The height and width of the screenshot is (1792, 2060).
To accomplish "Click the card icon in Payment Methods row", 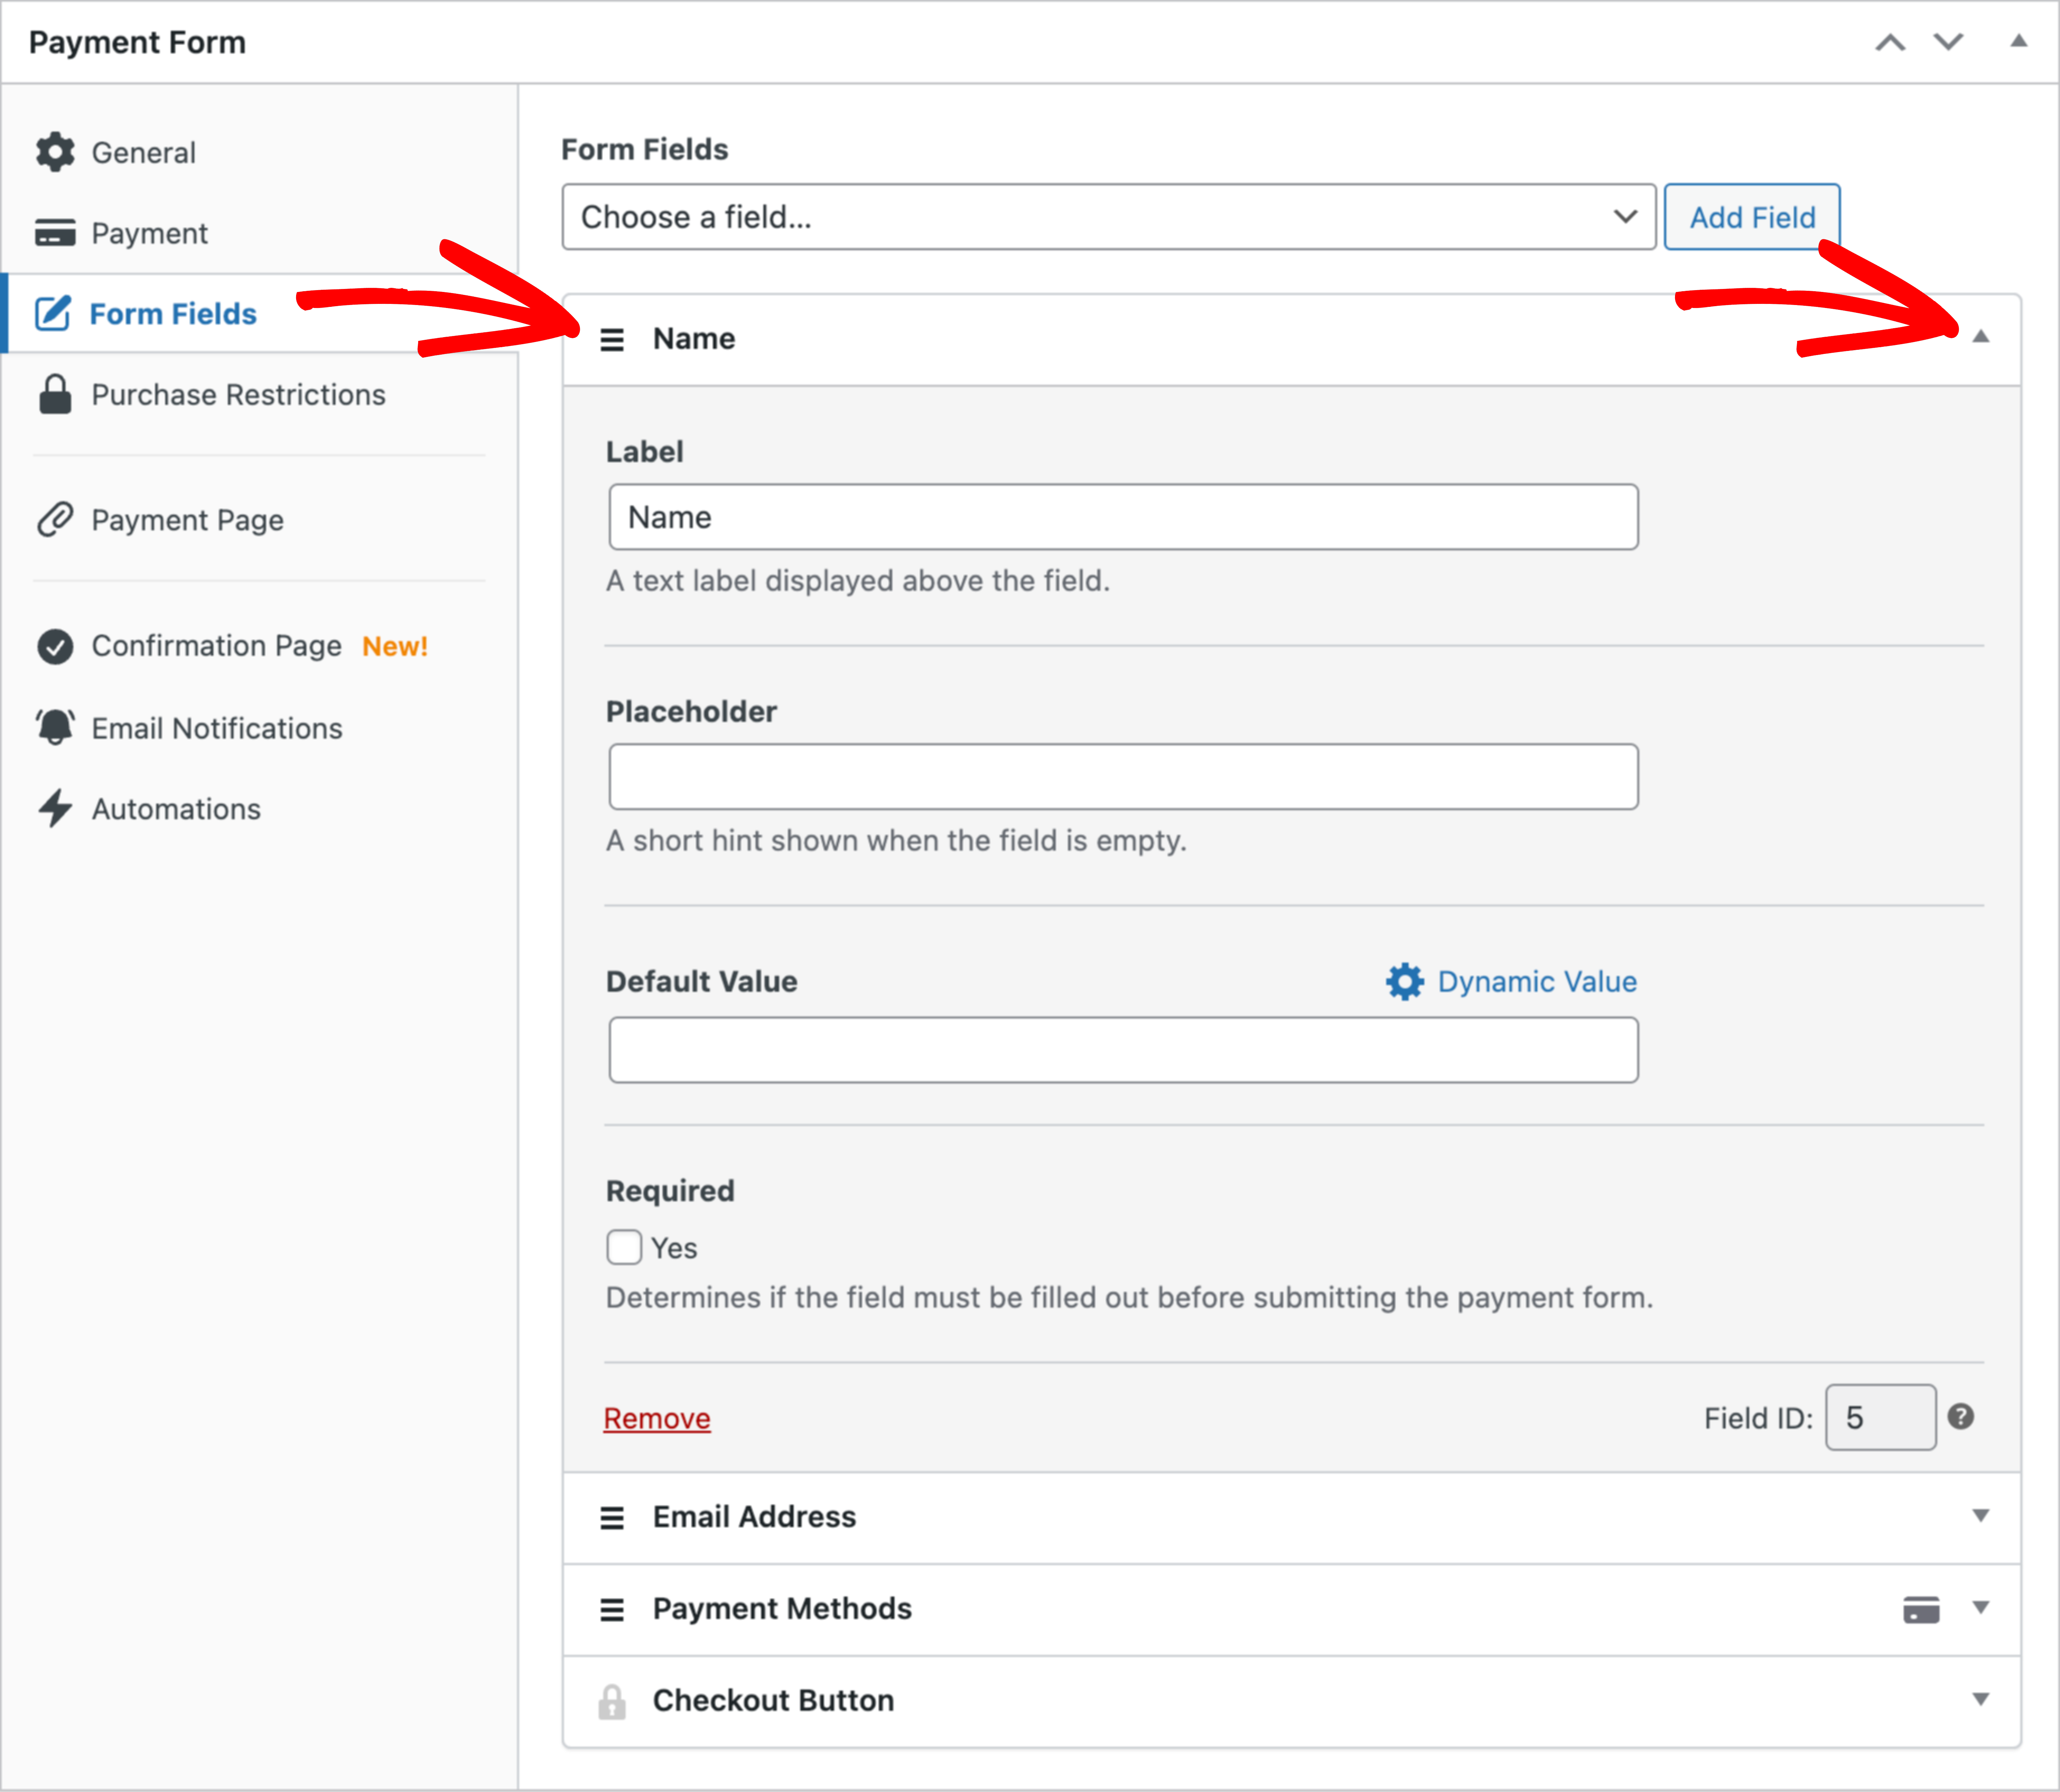I will click(x=1921, y=1609).
